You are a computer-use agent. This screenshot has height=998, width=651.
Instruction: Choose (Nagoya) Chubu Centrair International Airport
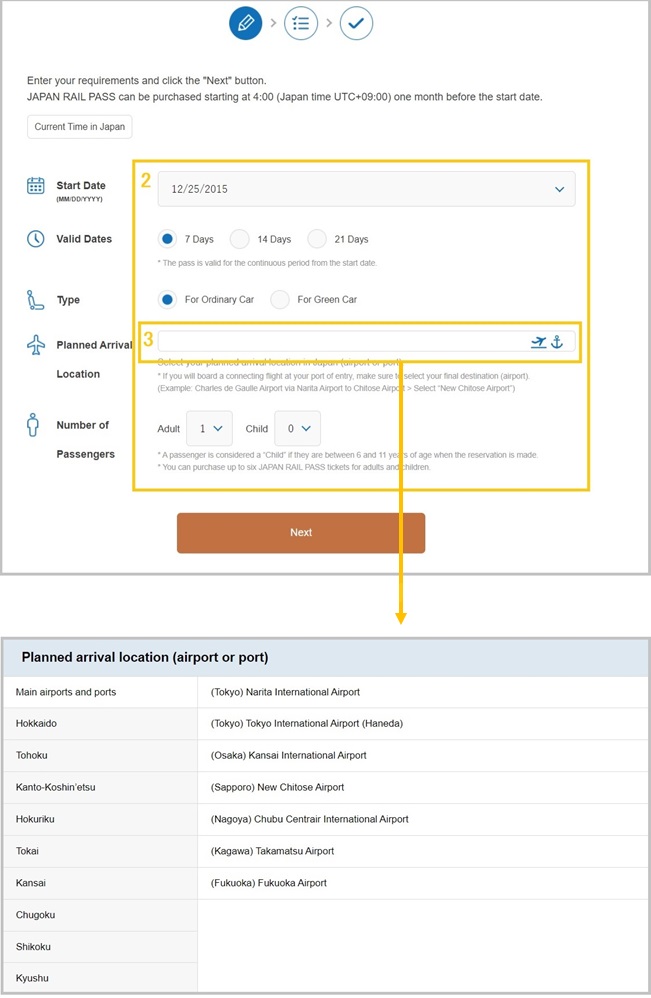[x=423, y=819]
